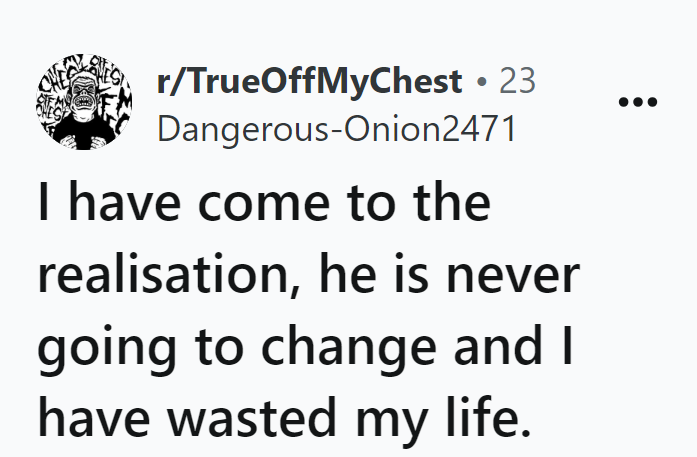Click the "23" post age indicator
The image size is (697, 457).
(517, 81)
